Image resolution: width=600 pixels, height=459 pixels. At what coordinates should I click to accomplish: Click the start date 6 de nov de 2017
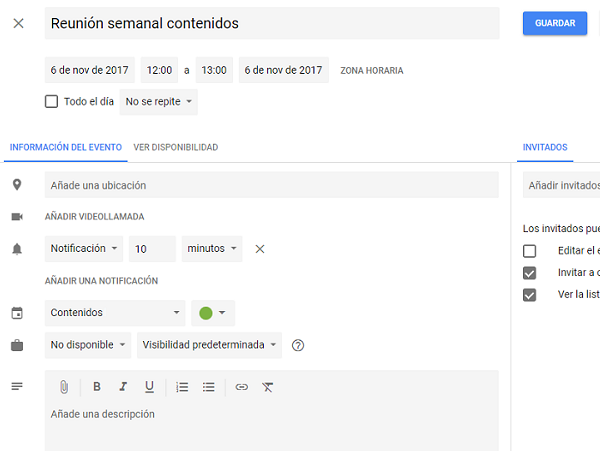[90, 70]
